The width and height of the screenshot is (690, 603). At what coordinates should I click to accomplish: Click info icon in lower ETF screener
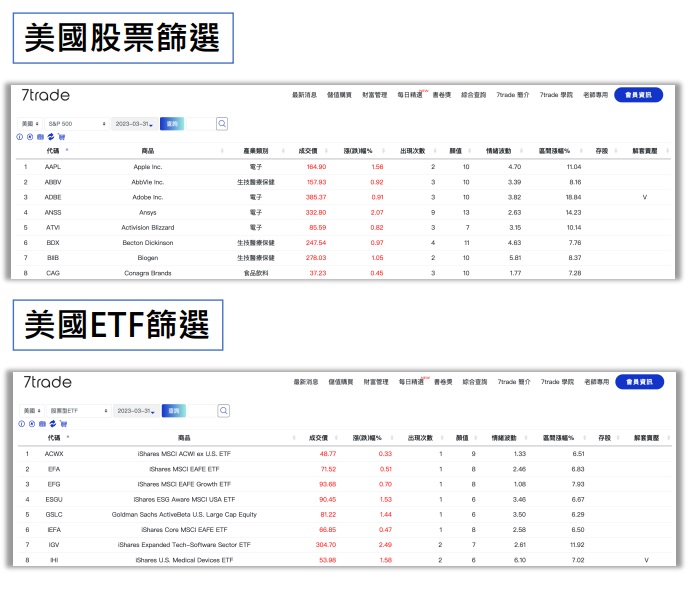pyautogui.click(x=21, y=424)
